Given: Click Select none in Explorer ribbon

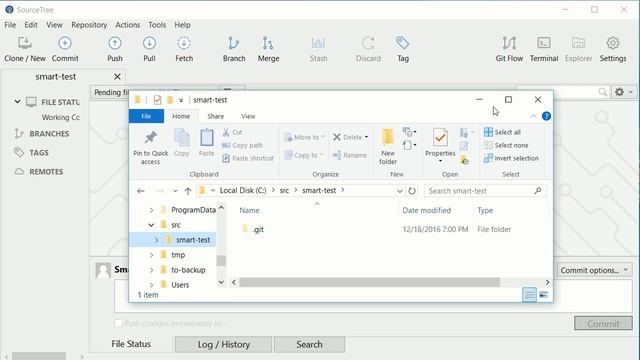Looking at the screenshot, I should coord(506,145).
